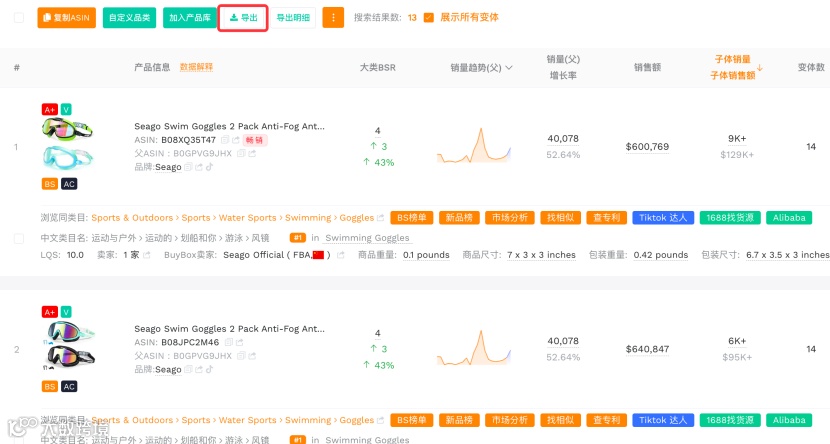Click the 导出 export button
Viewport: 830px width, 444px height.
coord(243,17)
